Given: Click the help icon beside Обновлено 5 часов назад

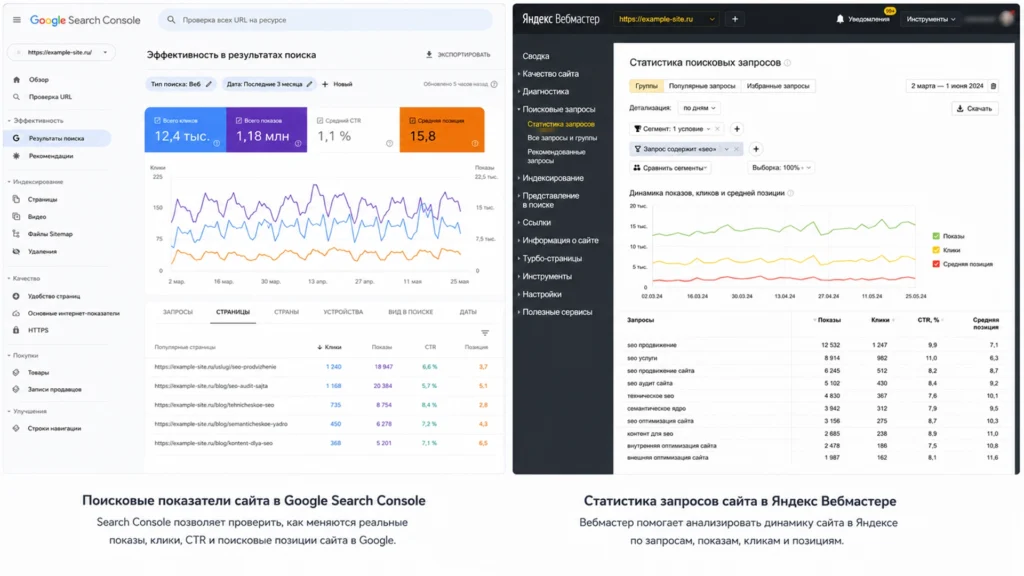Looking at the screenshot, I should pyautogui.click(x=494, y=84).
